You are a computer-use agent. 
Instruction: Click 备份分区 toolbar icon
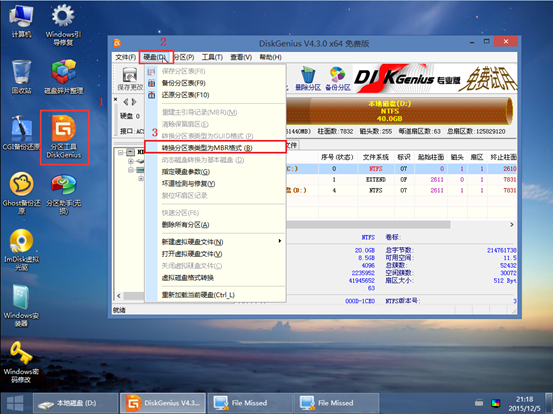coord(338,79)
